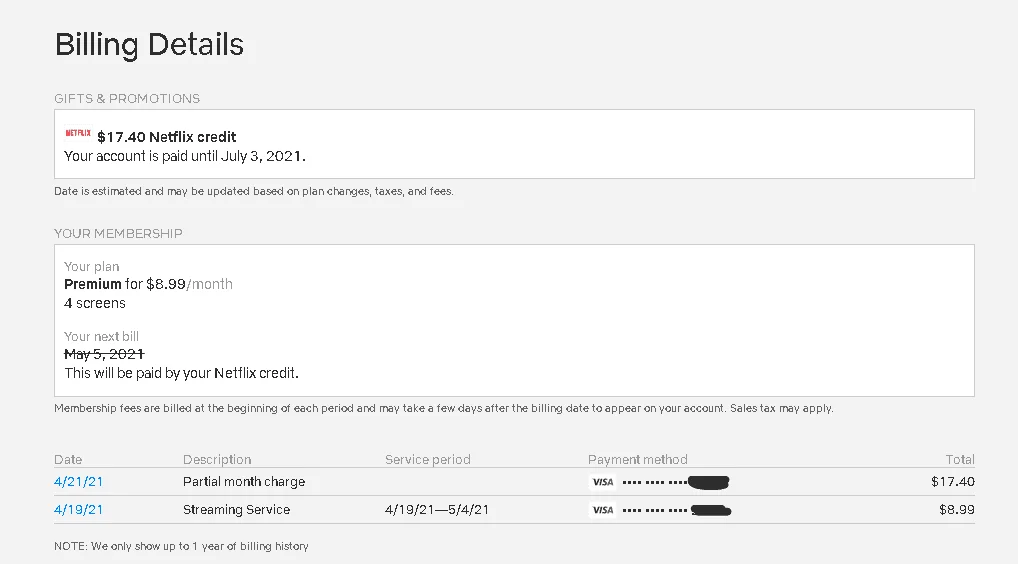Open the 4/21/21 billing date link
The image size is (1018, 564).
[x=79, y=482]
